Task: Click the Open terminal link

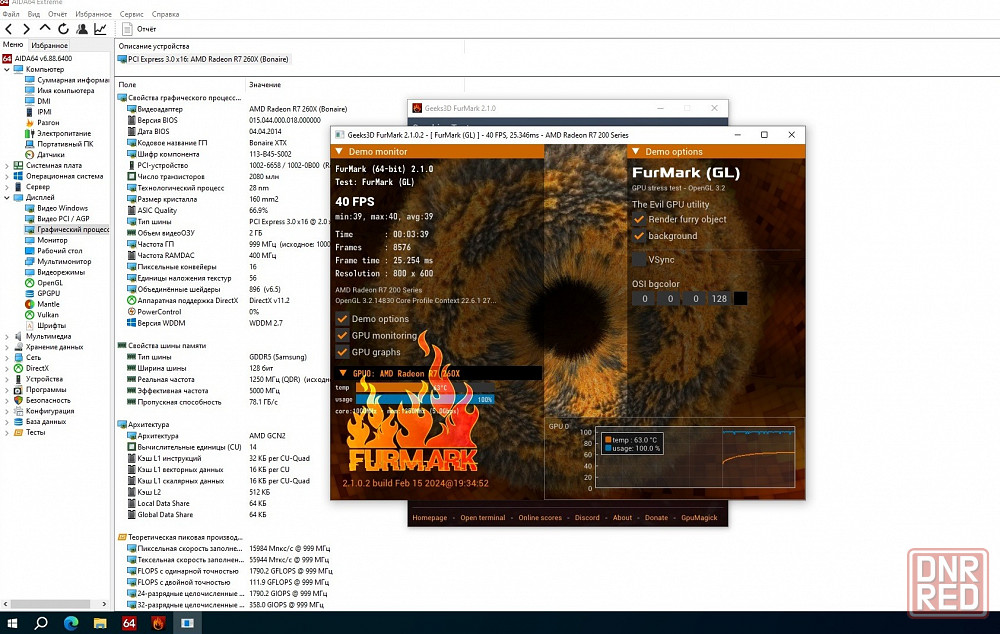Action: coord(483,518)
